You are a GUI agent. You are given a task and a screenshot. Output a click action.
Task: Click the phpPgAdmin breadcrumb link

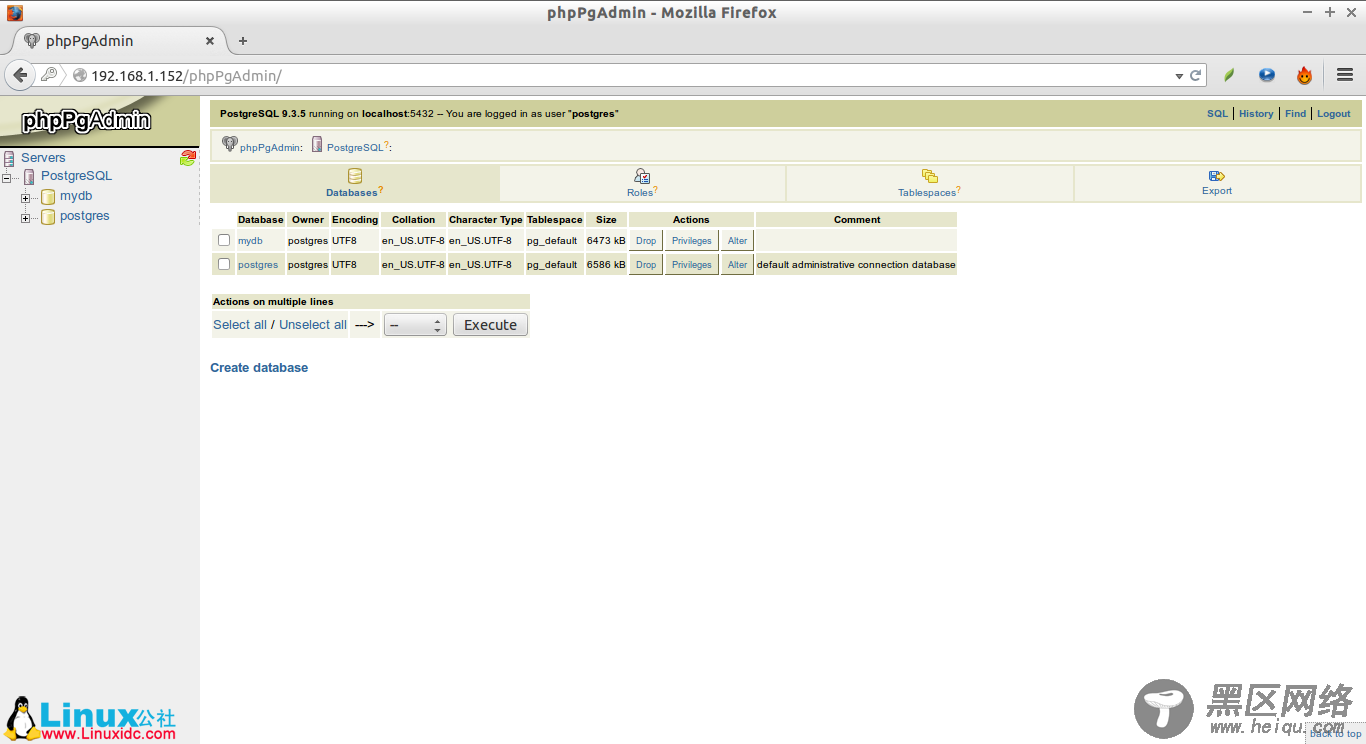(270, 148)
